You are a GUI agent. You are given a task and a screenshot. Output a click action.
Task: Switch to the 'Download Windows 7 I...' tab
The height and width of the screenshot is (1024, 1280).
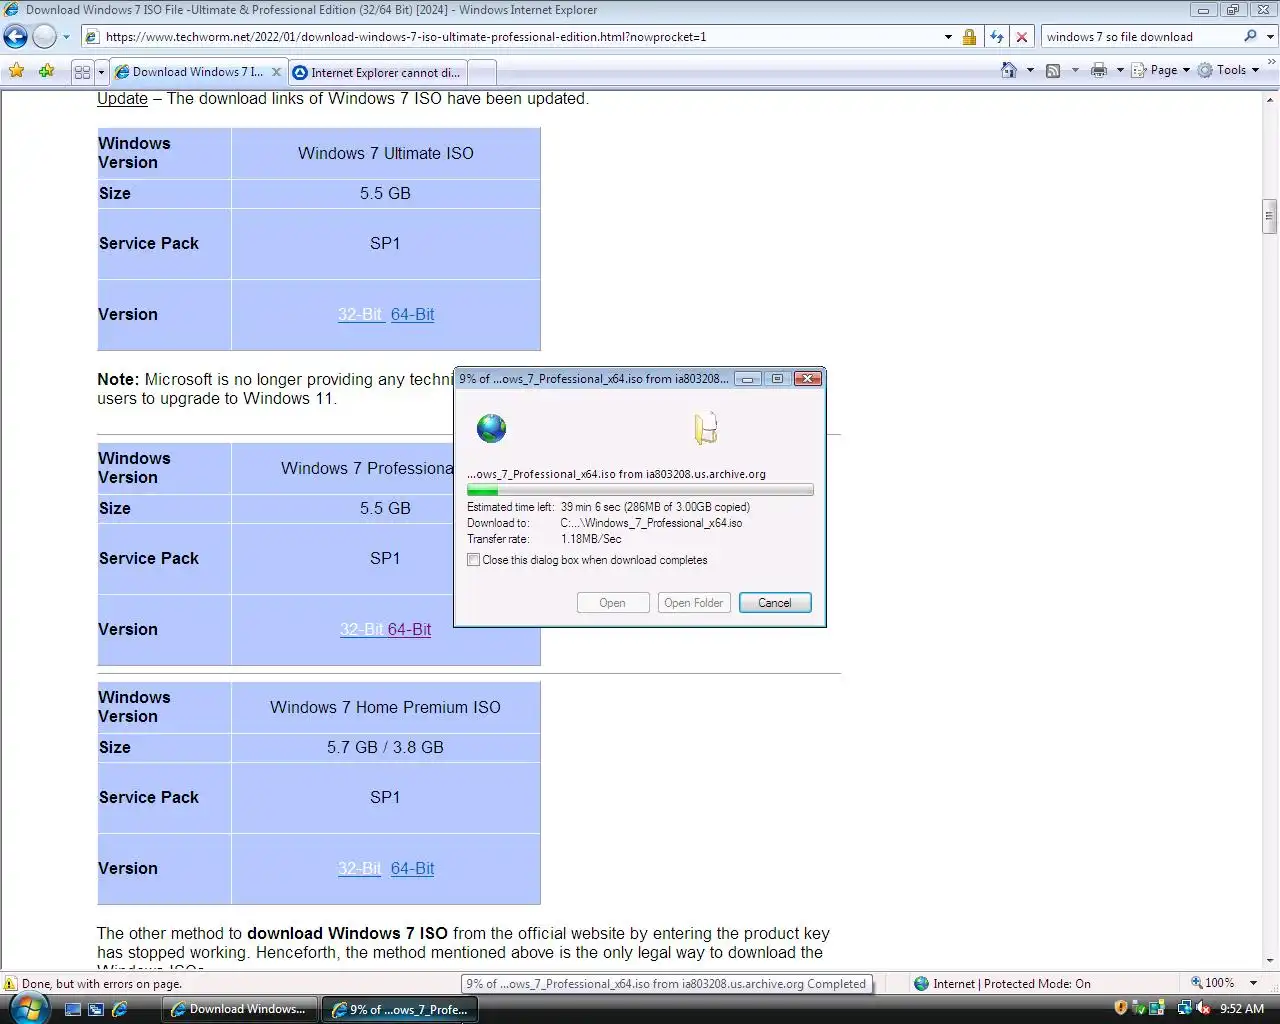point(190,72)
